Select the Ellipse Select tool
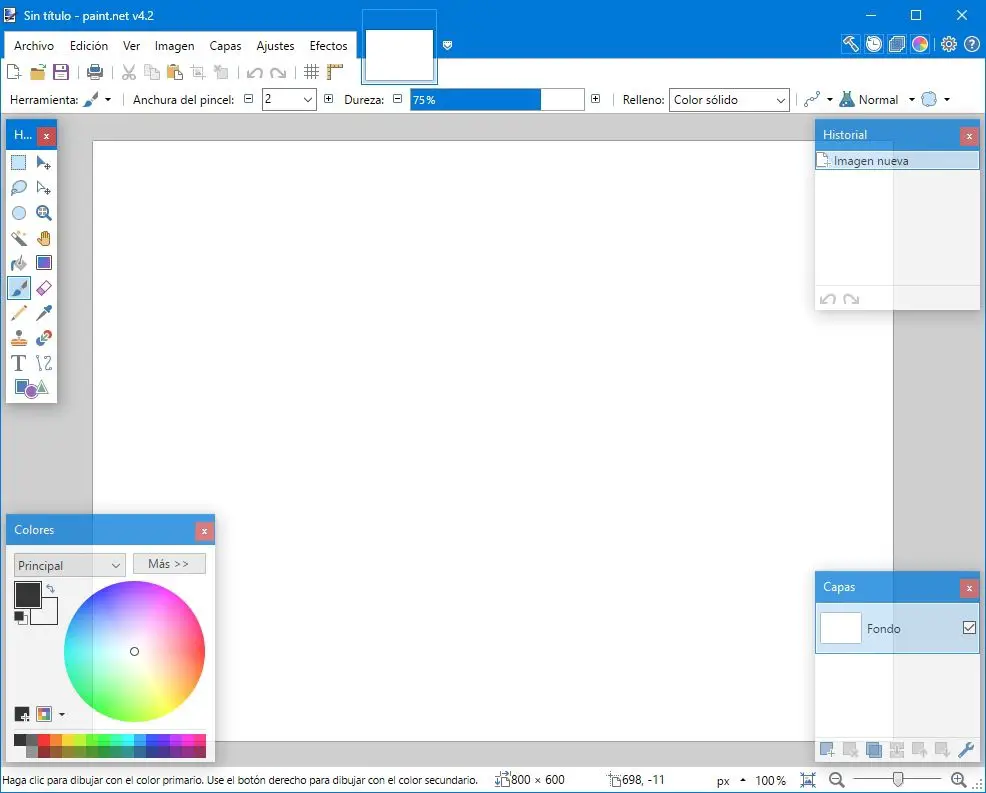986x793 pixels. 19,213
